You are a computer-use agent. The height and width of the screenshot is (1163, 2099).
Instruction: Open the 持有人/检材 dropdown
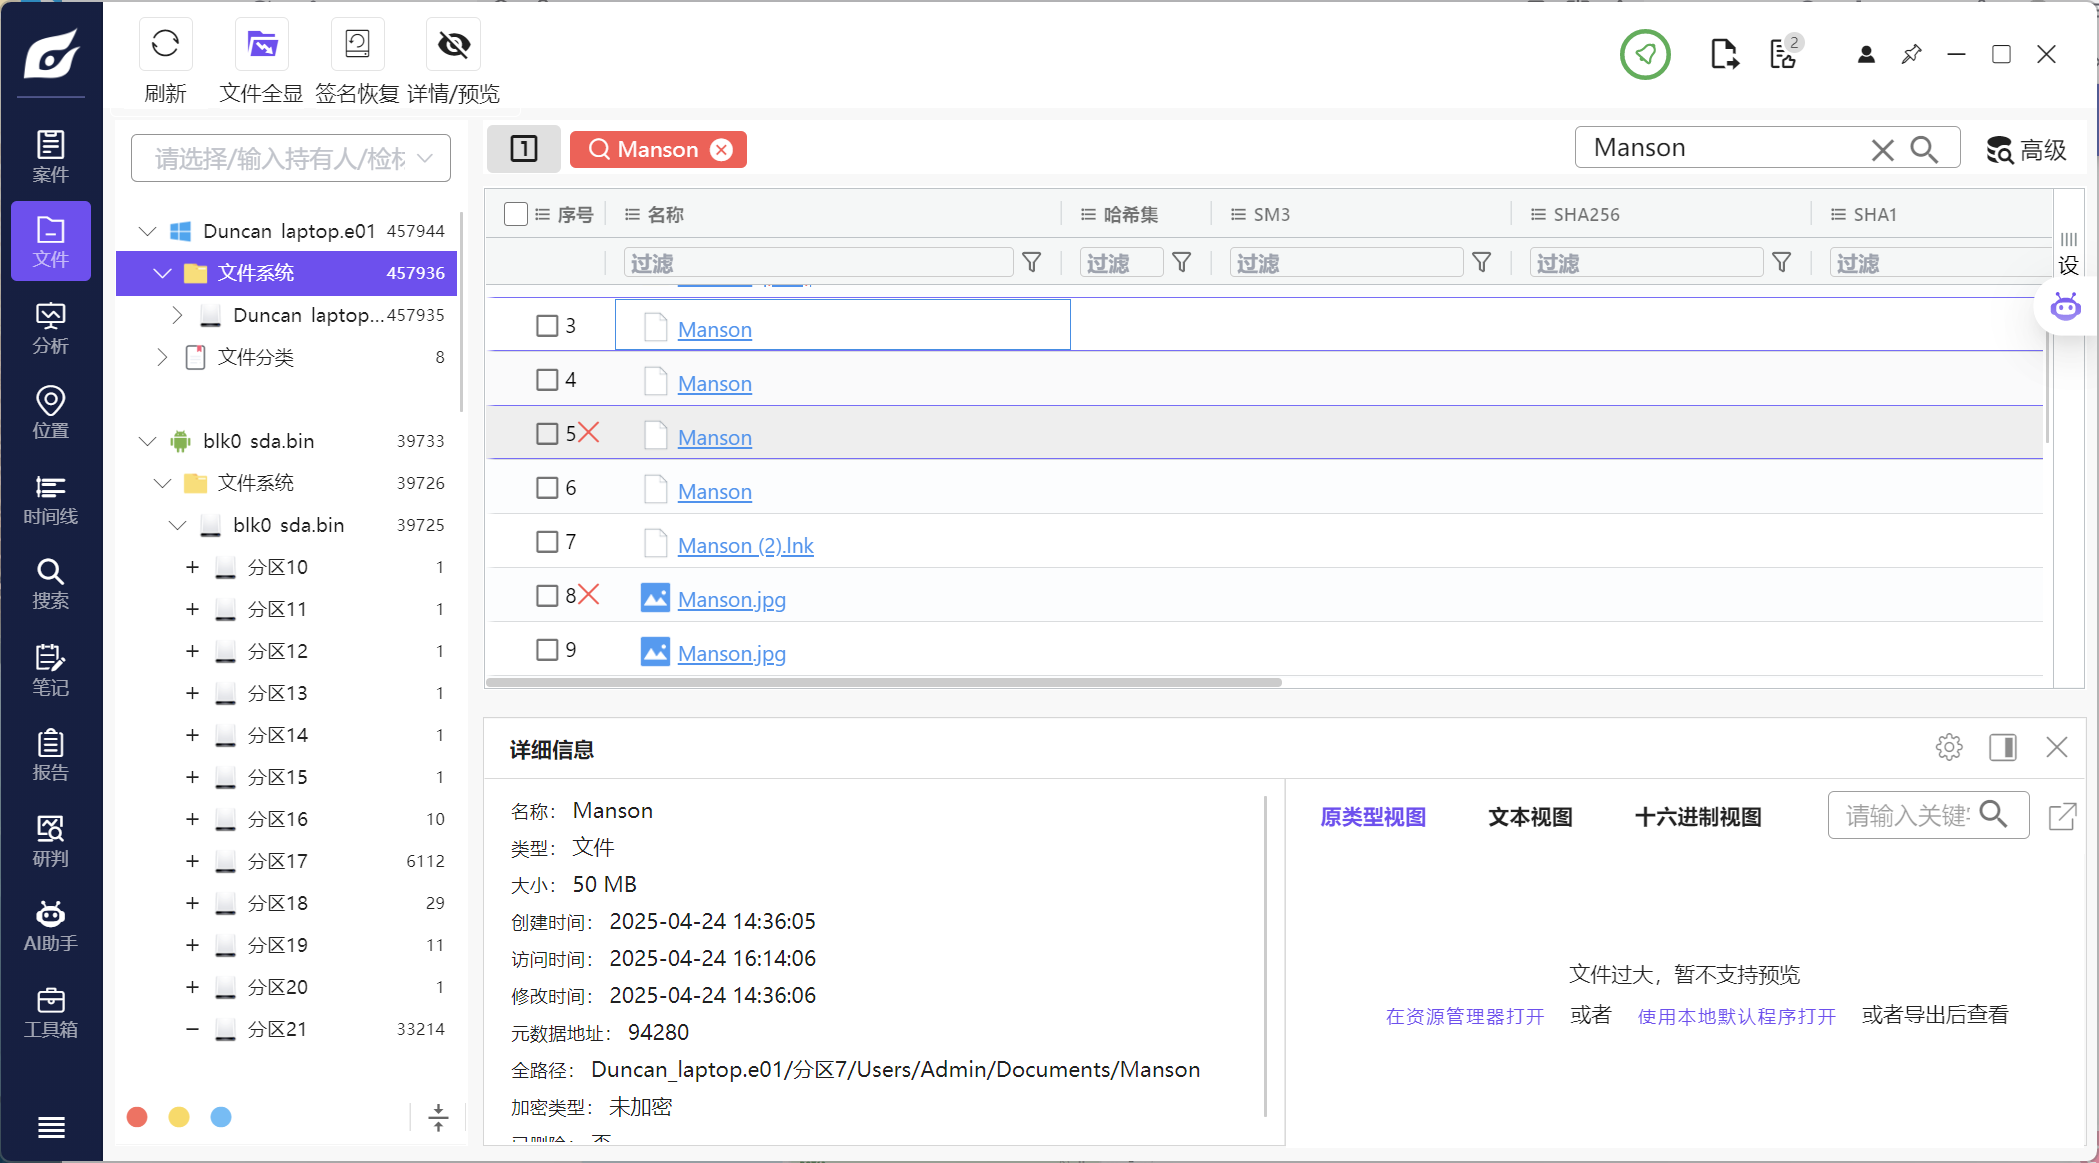coord(291,158)
